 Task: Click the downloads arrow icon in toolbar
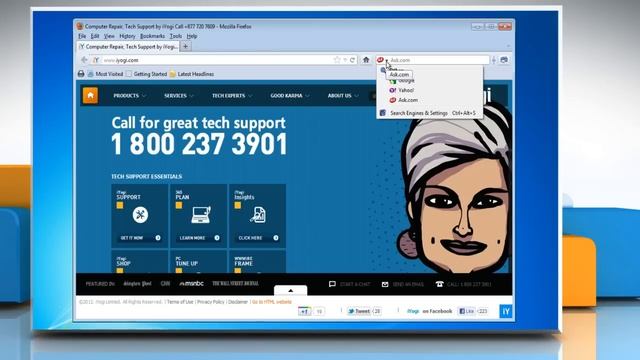(x=494, y=60)
